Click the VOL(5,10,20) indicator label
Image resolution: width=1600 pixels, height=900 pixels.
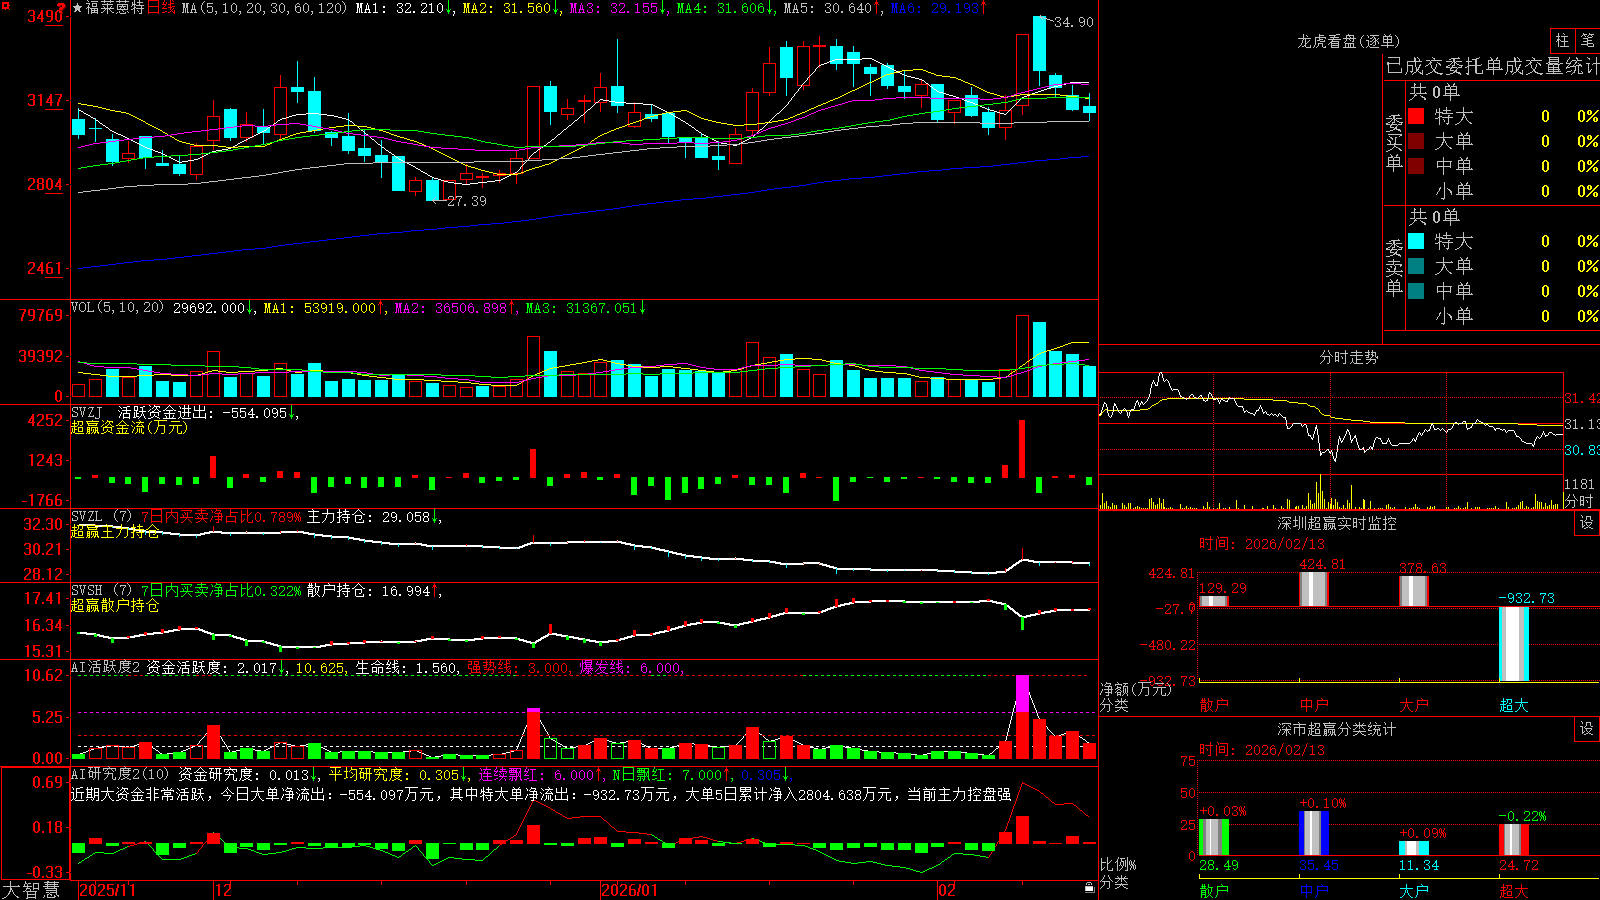tap(117, 308)
